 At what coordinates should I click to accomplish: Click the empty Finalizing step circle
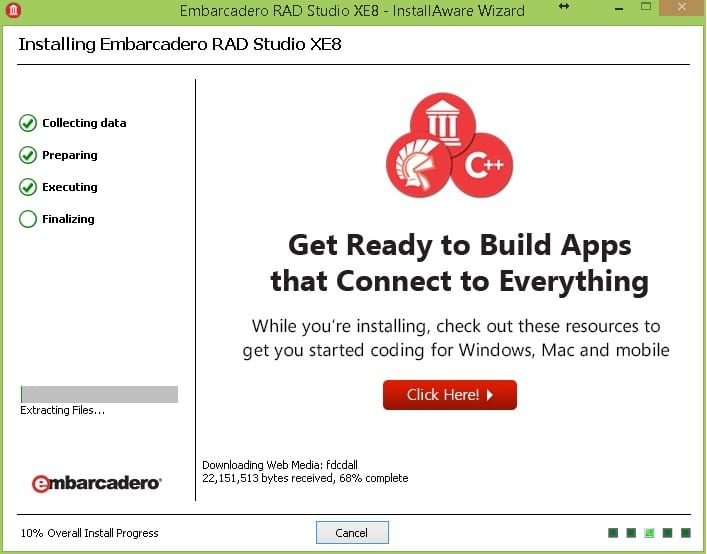tap(28, 219)
